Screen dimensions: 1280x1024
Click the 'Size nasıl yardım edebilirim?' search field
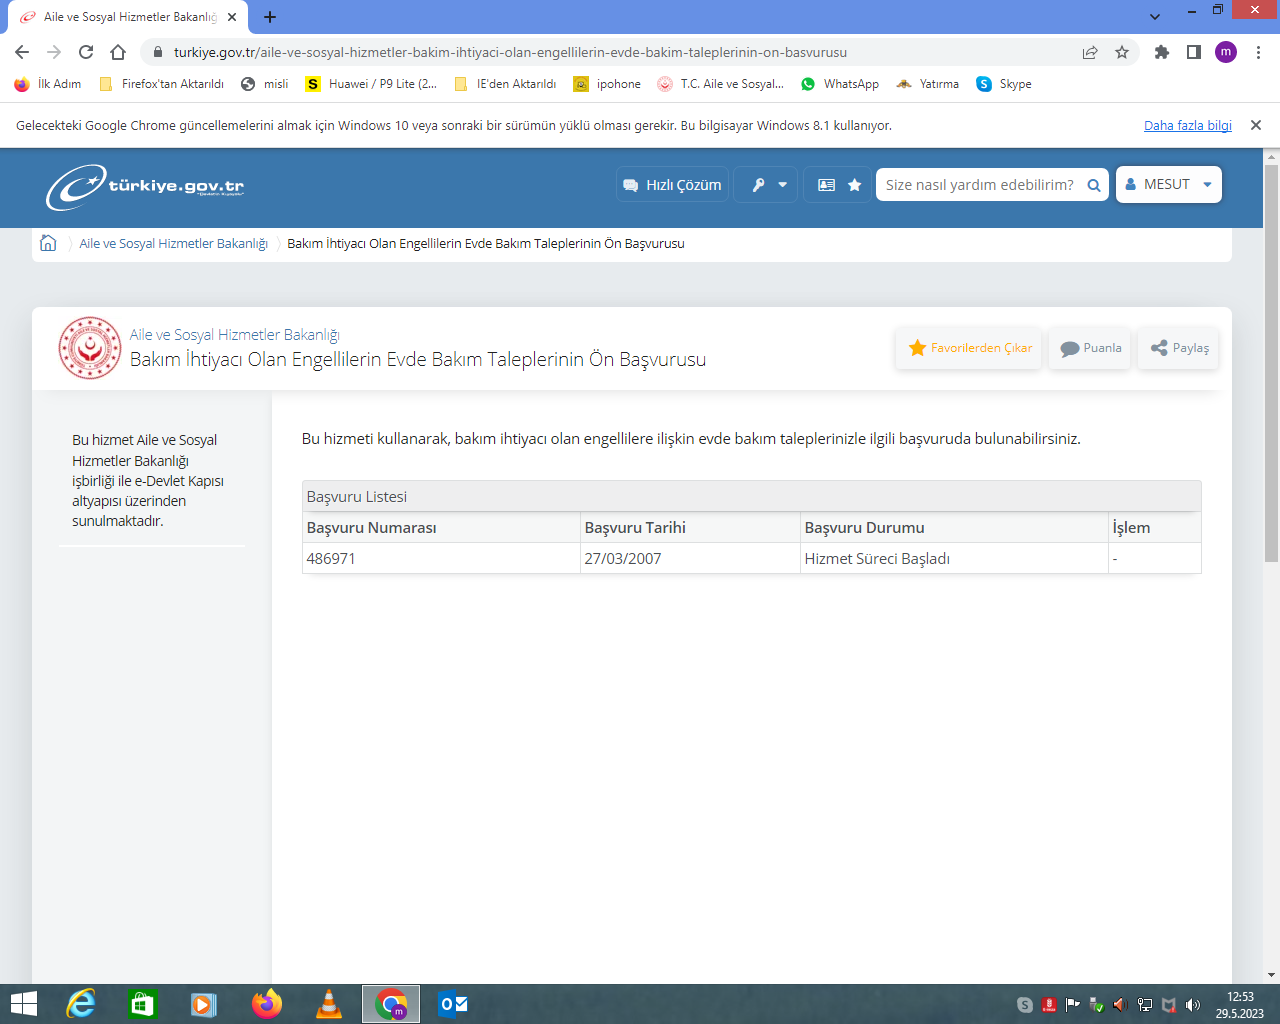click(x=979, y=185)
